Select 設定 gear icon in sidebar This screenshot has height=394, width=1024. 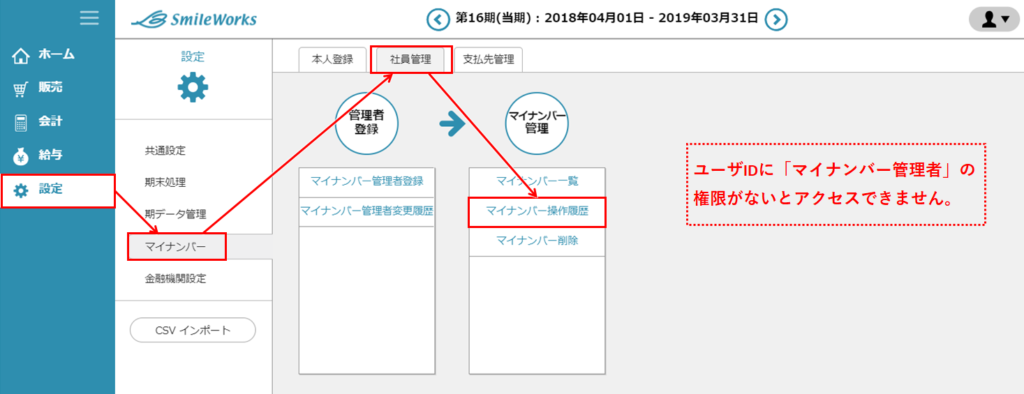[x=22, y=190]
